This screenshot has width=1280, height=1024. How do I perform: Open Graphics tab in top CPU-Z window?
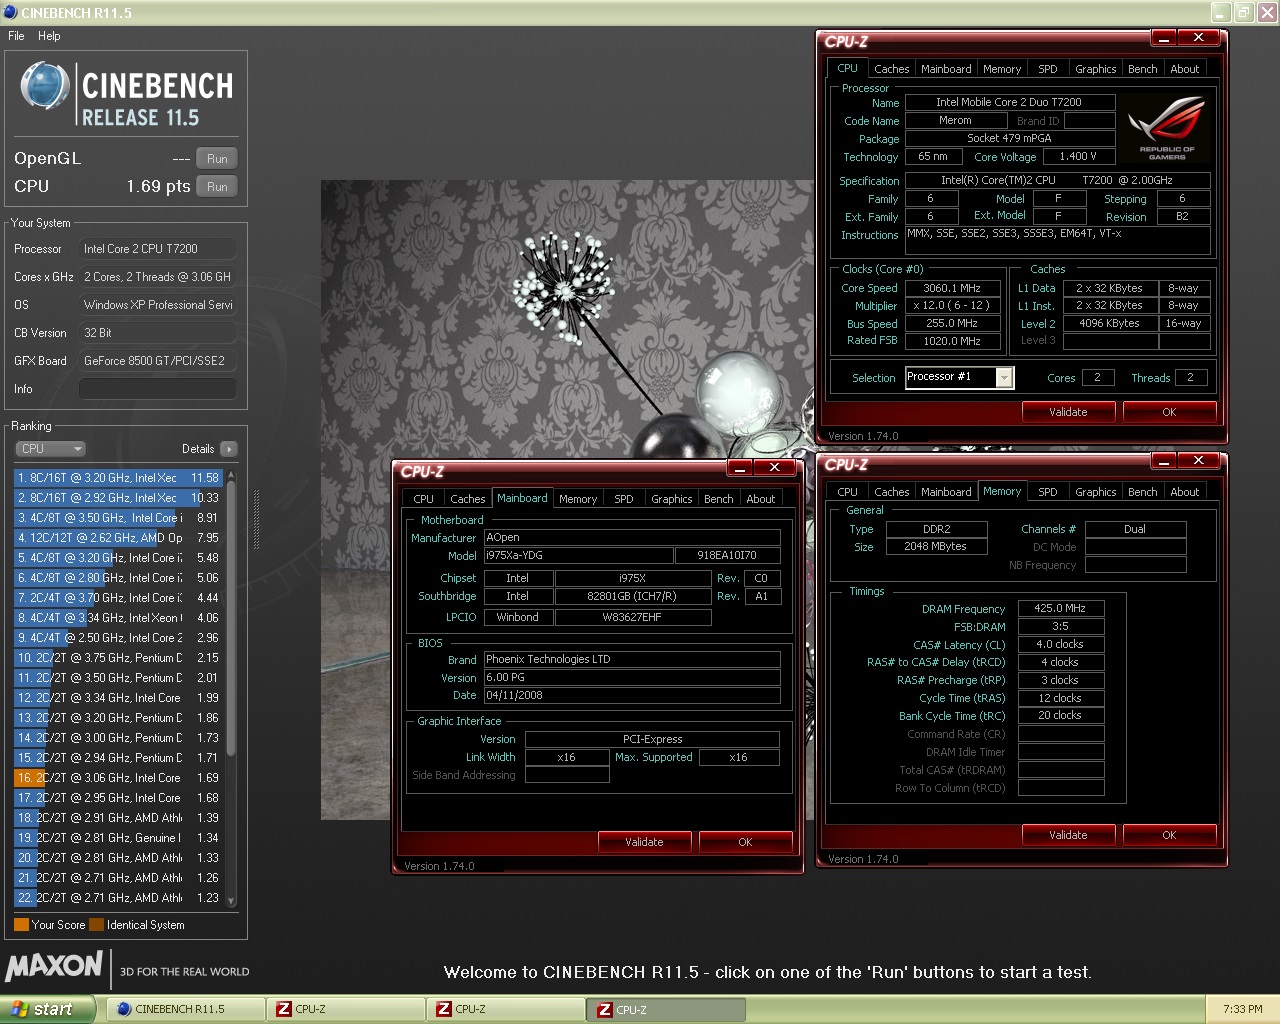1095,69
